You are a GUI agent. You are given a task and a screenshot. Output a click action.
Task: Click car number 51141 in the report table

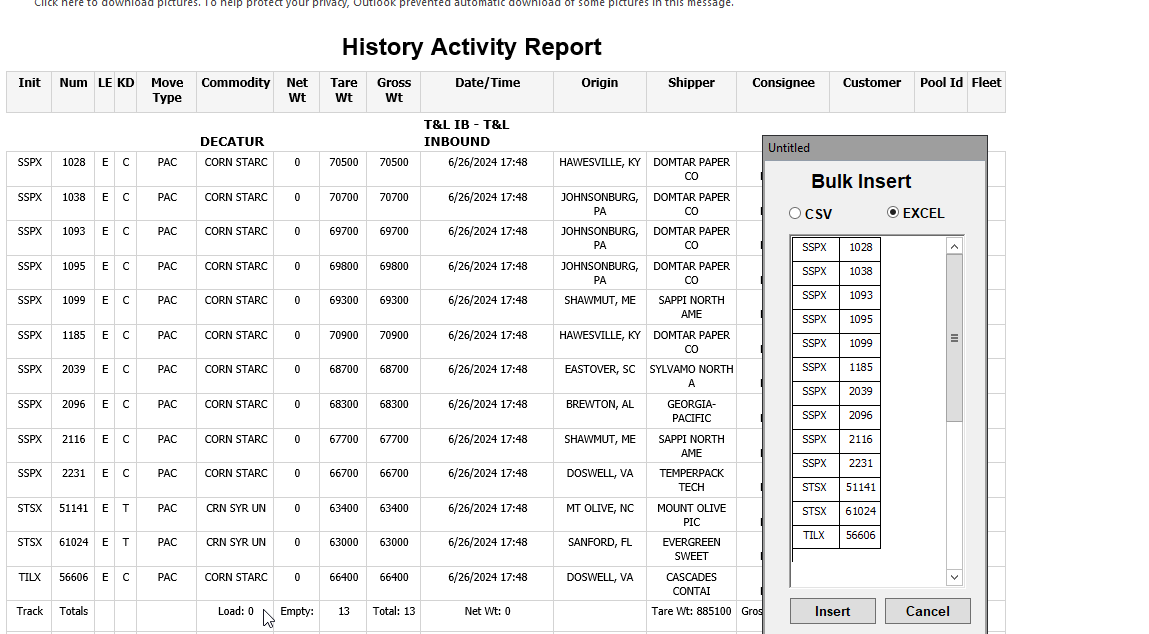tap(73, 509)
